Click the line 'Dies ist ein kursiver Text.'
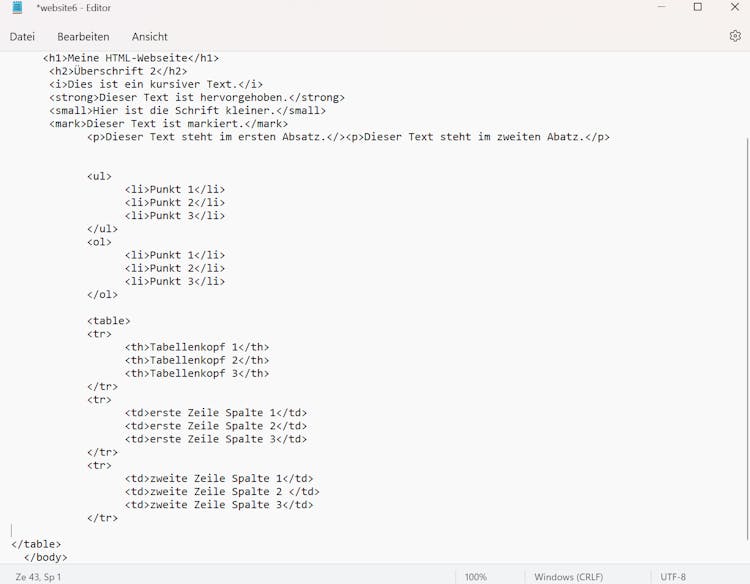The height and width of the screenshot is (584, 750). click(156, 84)
